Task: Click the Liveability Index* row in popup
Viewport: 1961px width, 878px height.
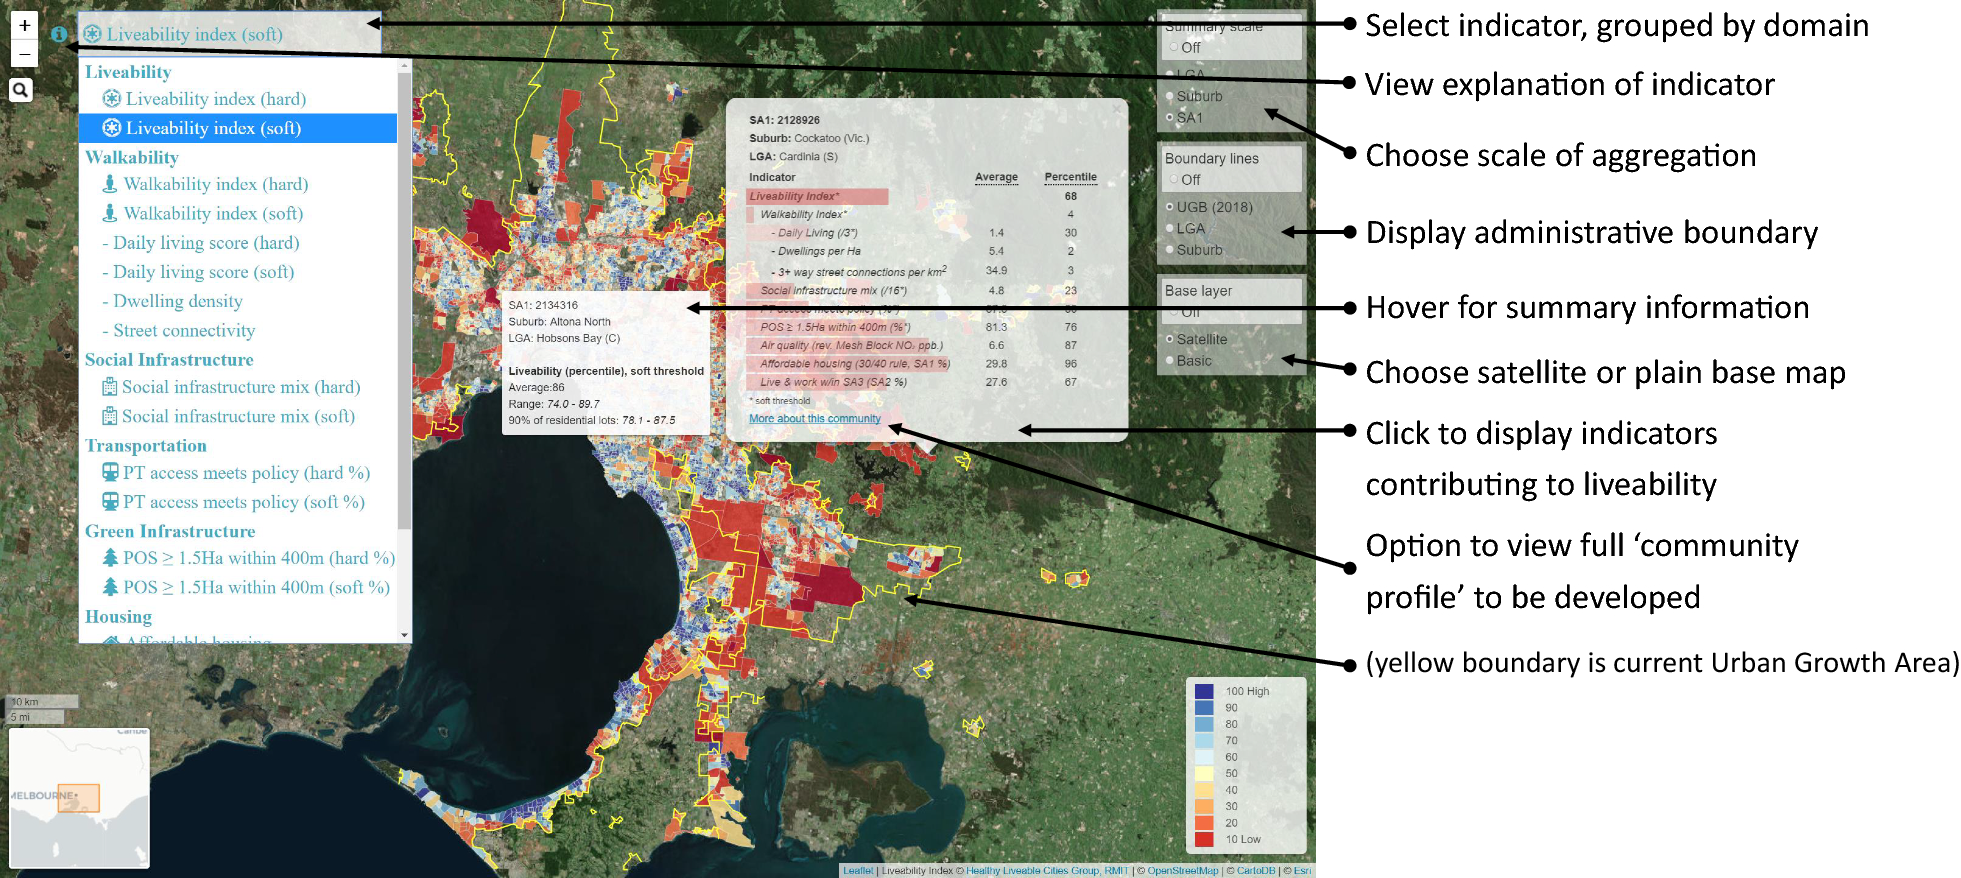Action: pos(922,196)
